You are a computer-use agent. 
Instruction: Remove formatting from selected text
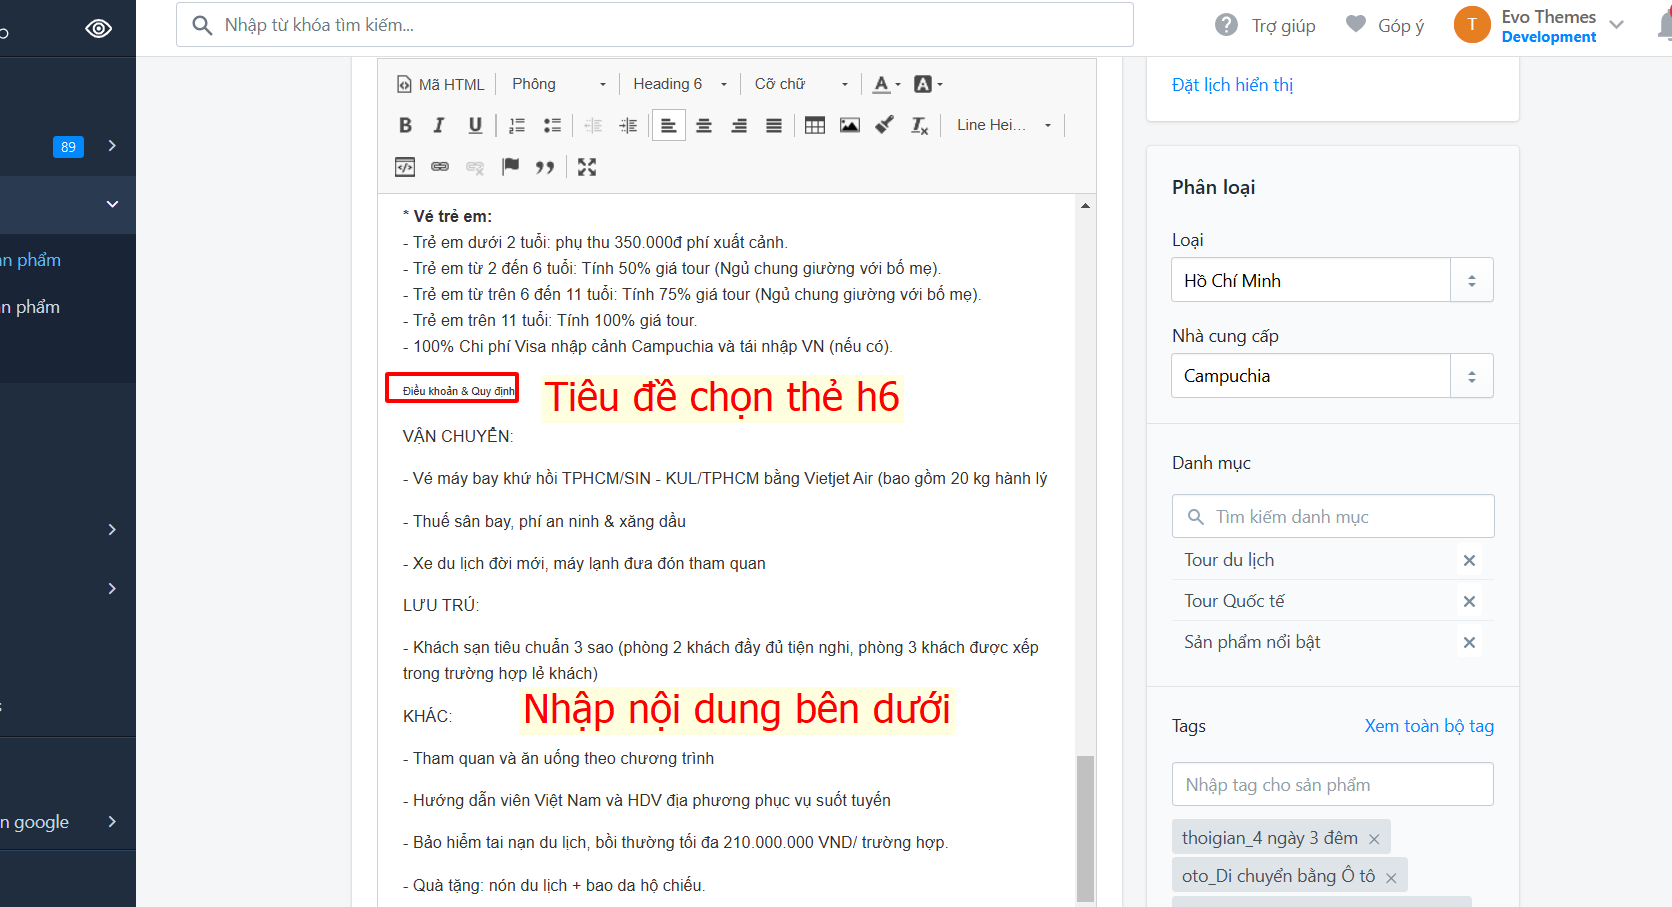click(x=920, y=125)
